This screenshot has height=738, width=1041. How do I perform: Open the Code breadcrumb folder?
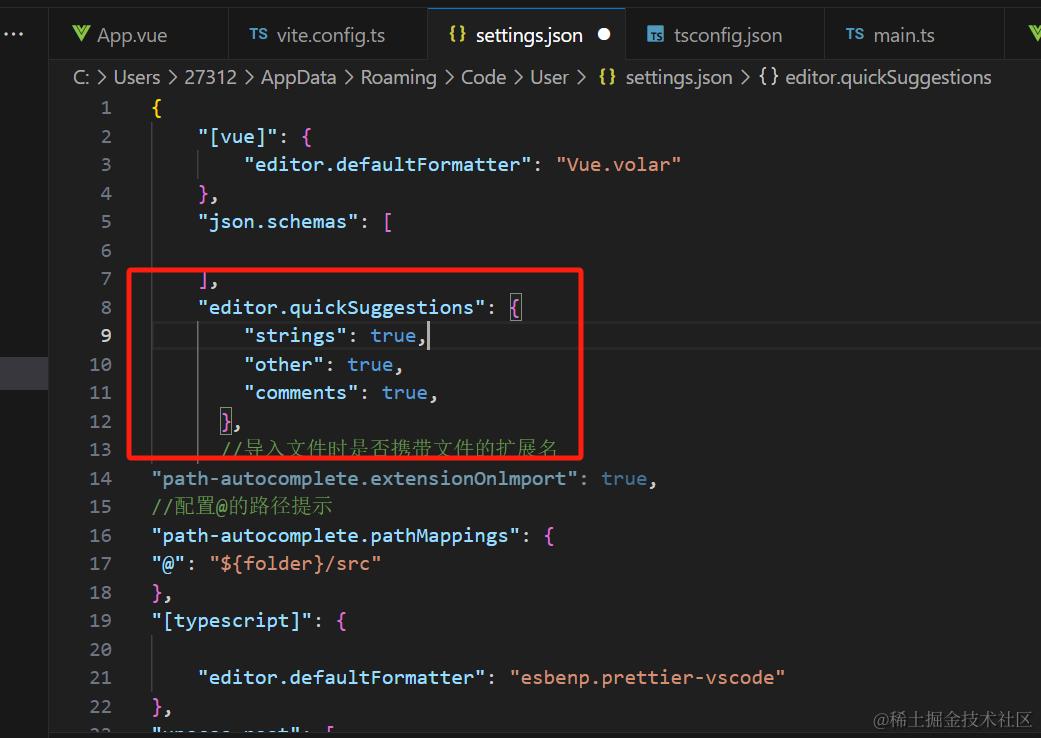[483, 78]
